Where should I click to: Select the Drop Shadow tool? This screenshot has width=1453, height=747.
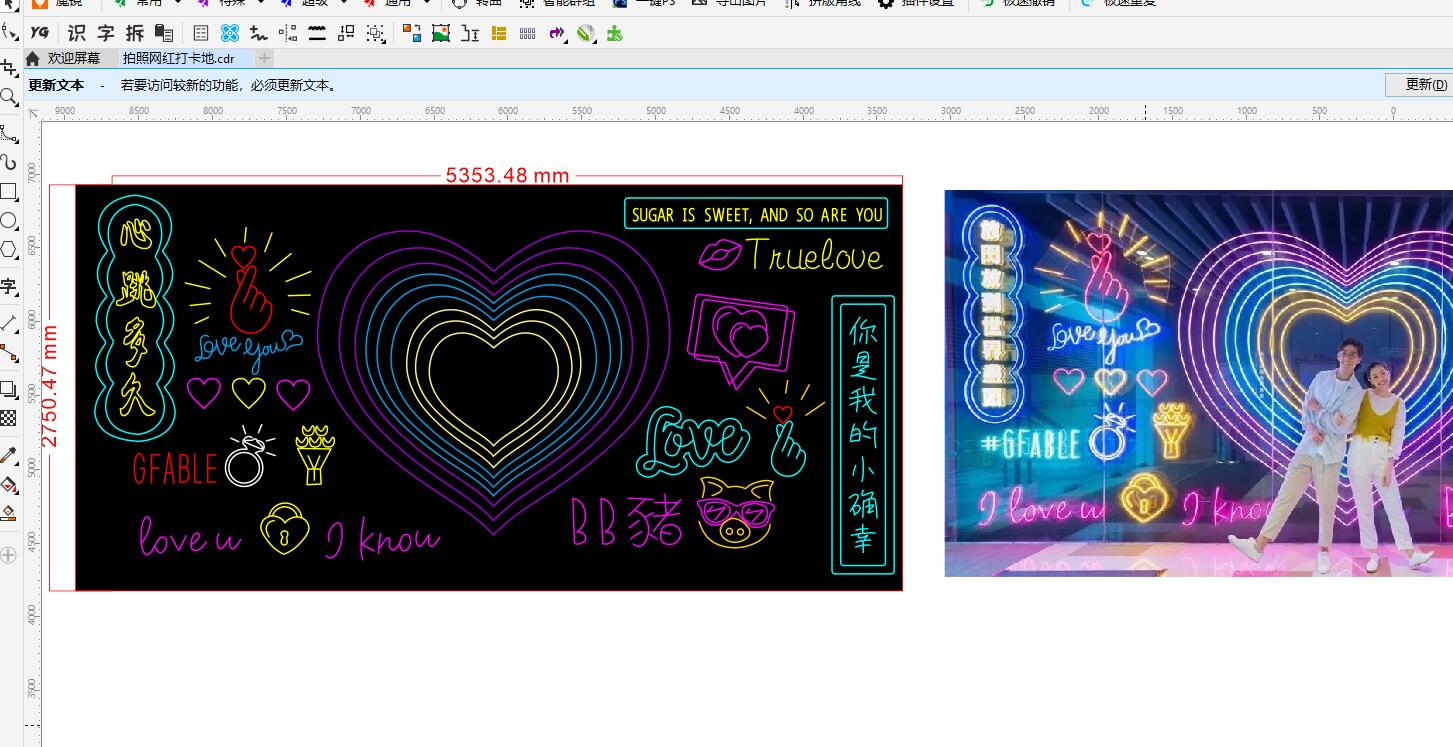click(x=8, y=388)
